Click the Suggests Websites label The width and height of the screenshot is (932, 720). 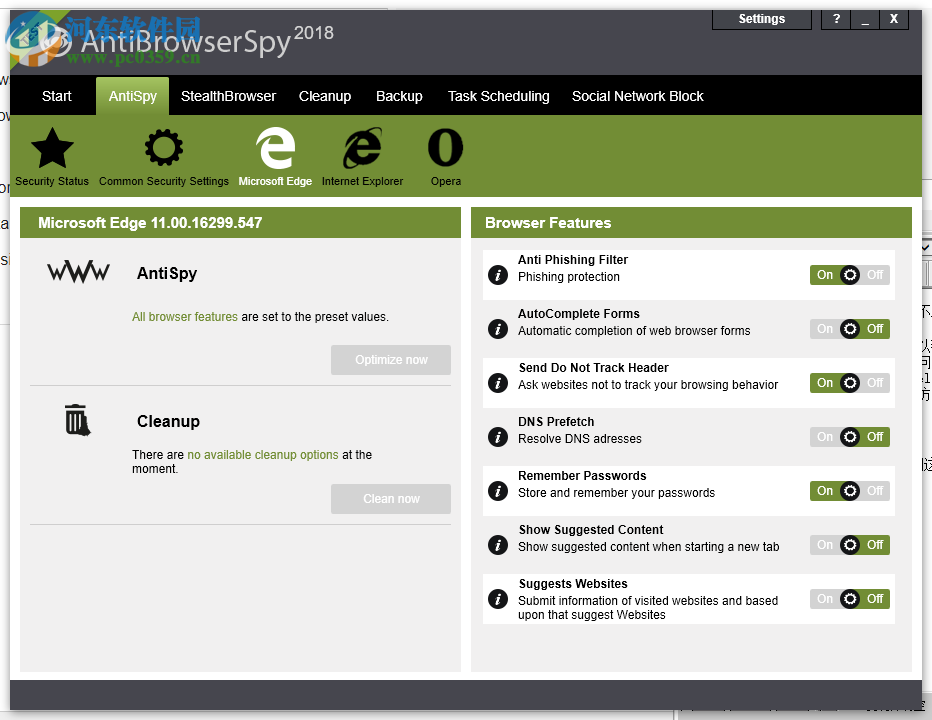pos(573,584)
